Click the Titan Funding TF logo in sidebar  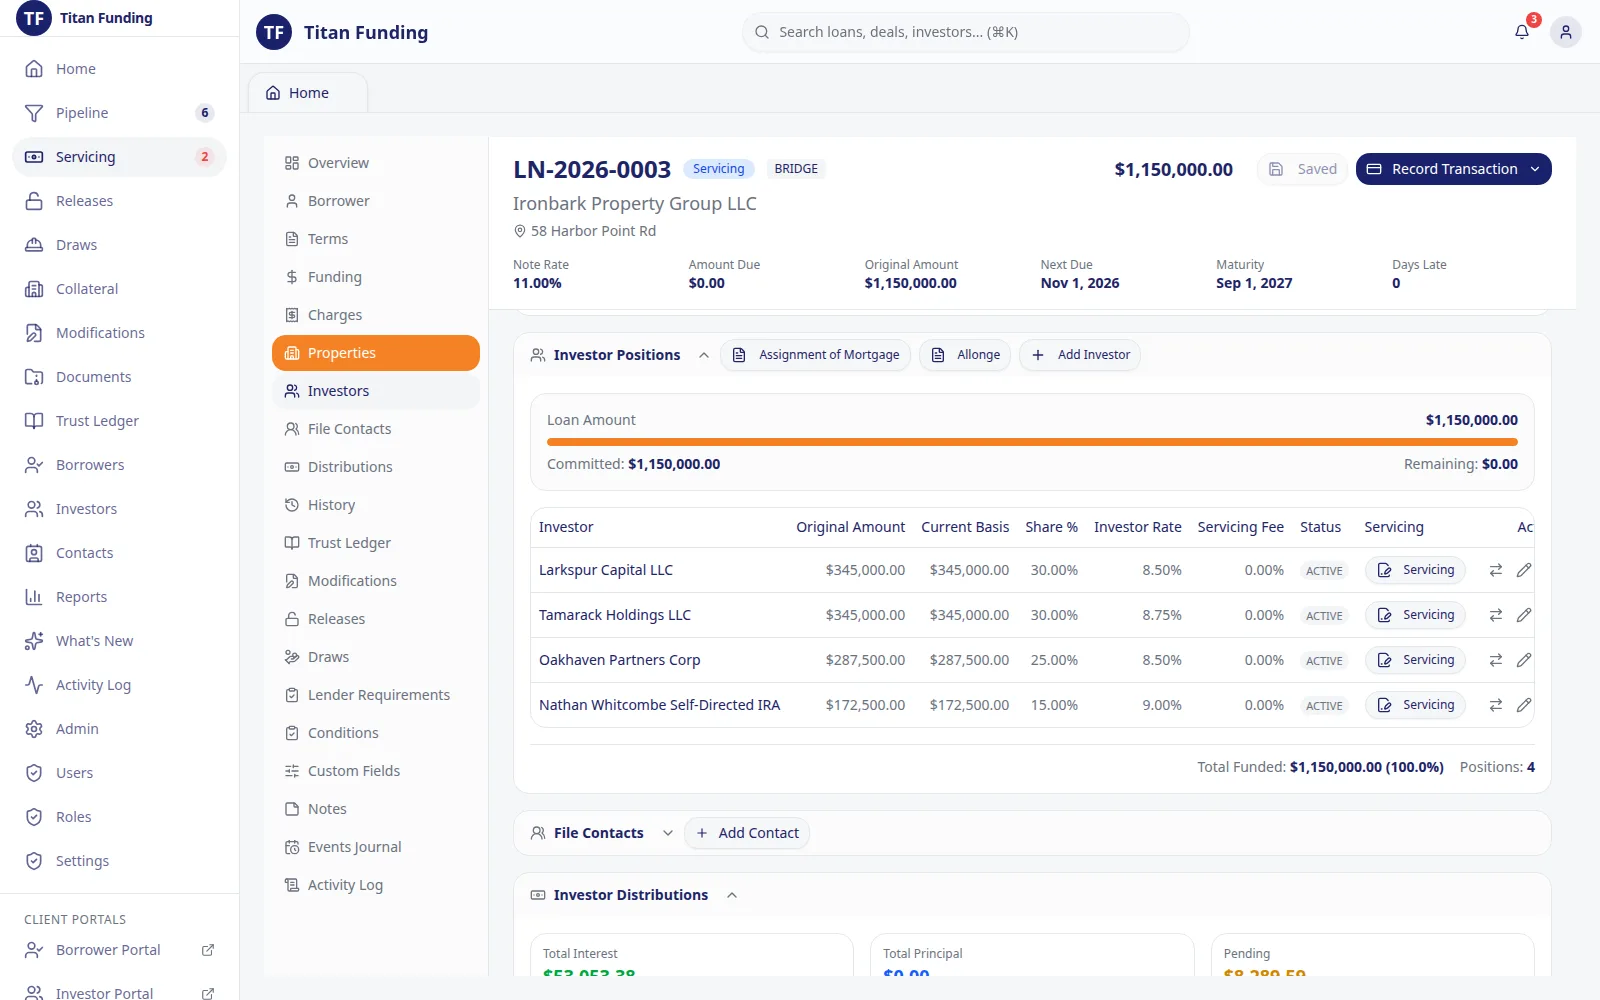(x=34, y=18)
